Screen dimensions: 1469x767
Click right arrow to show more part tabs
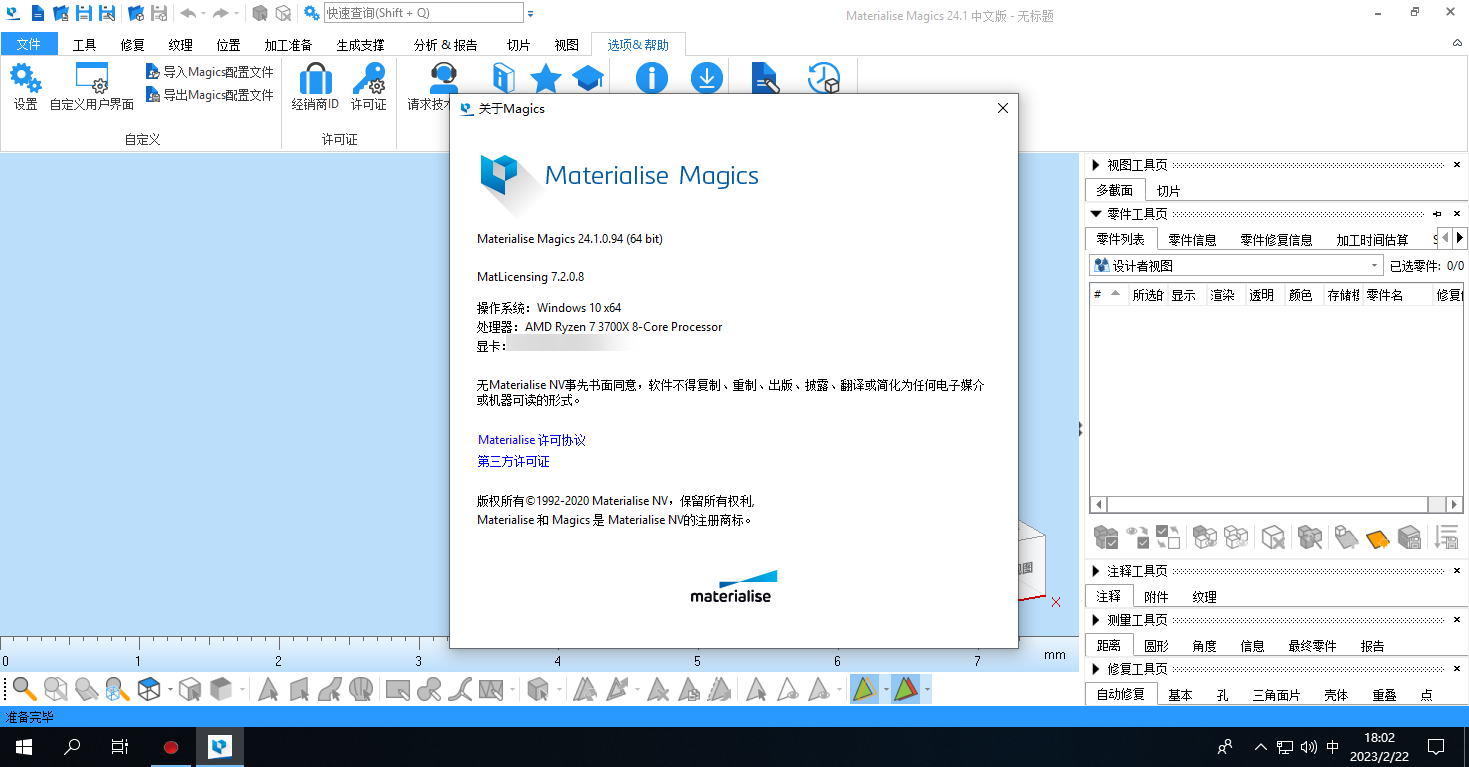click(1460, 238)
